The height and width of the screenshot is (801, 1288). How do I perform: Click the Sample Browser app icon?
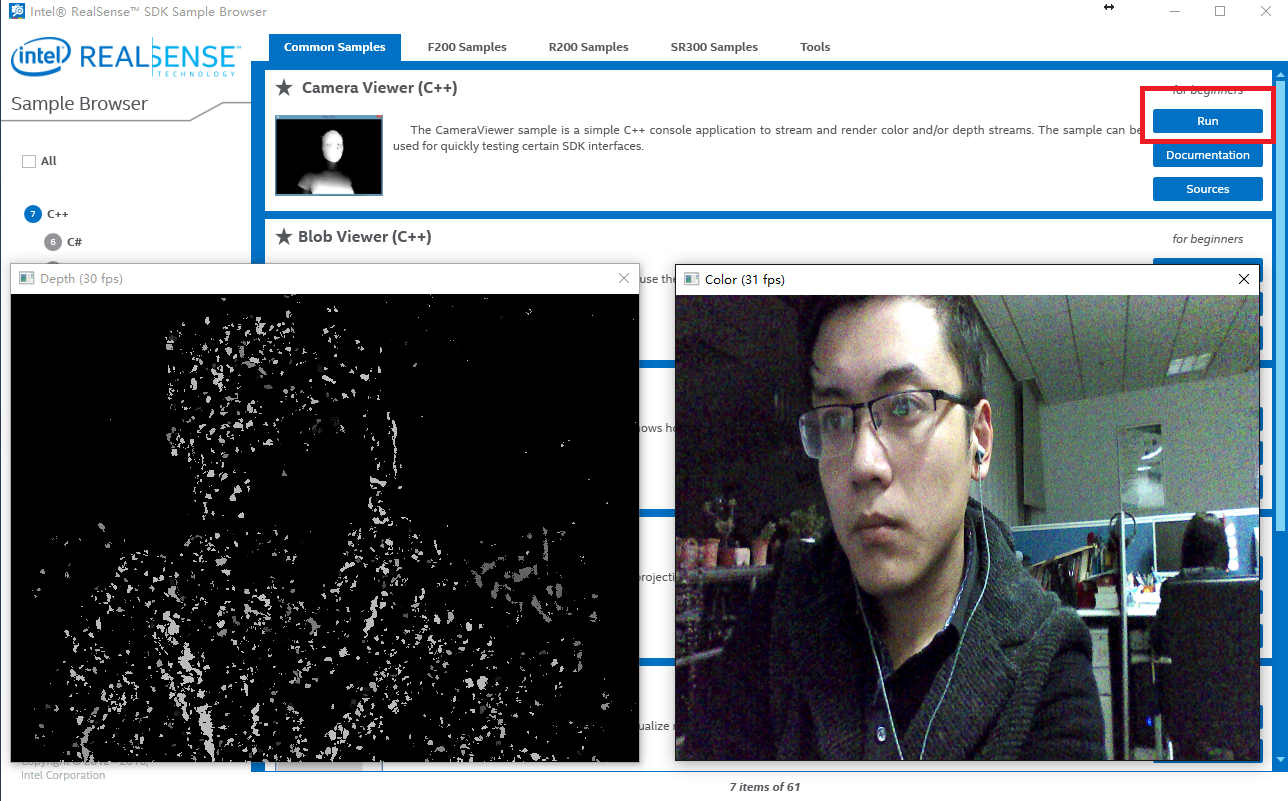(x=16, y=11)
